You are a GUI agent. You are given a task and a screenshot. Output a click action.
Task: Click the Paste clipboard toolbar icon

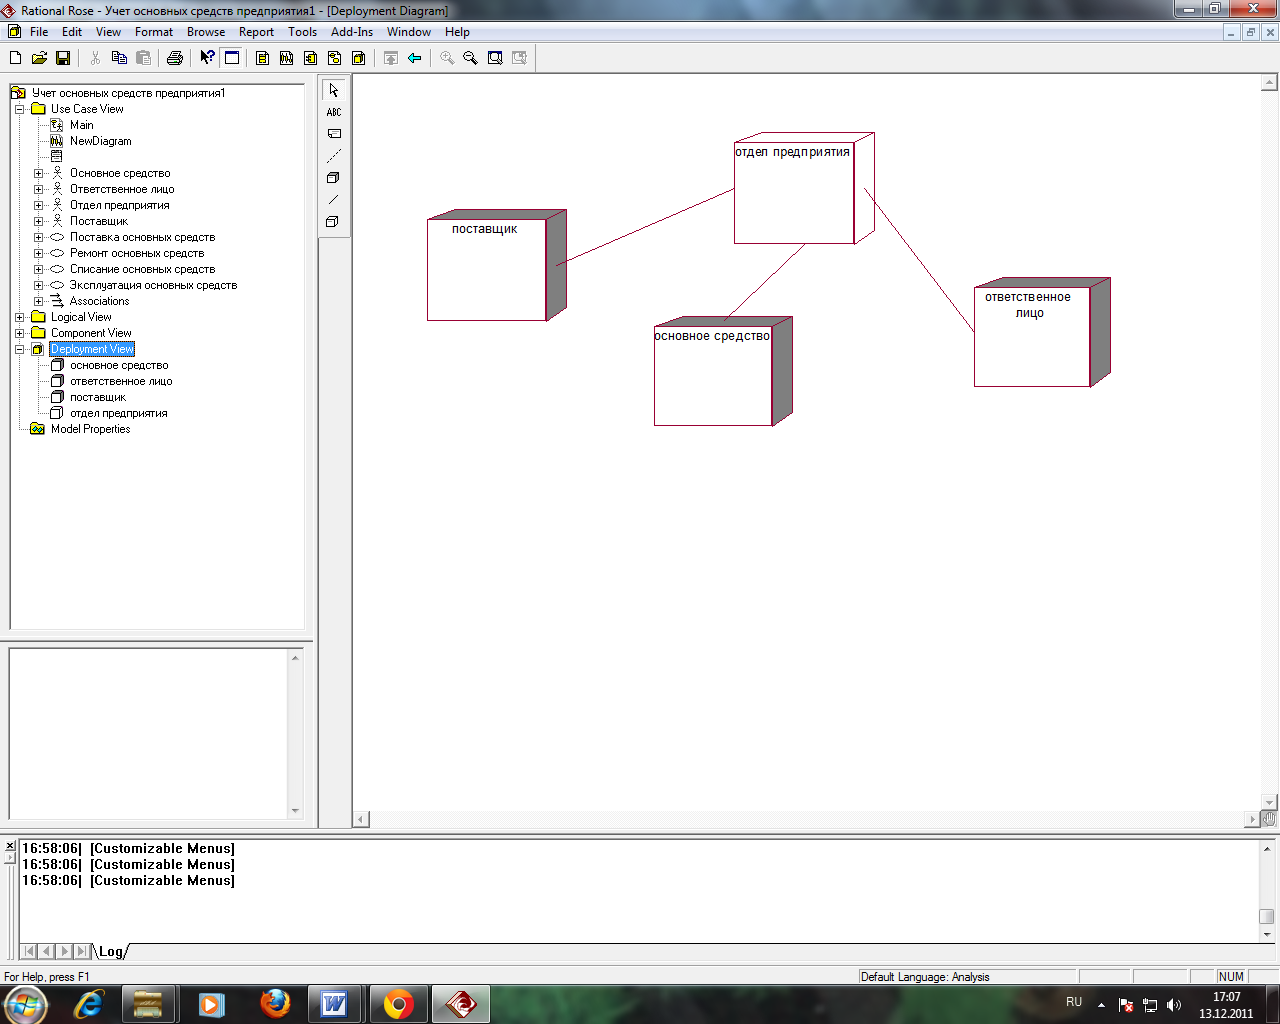[143, 58]
